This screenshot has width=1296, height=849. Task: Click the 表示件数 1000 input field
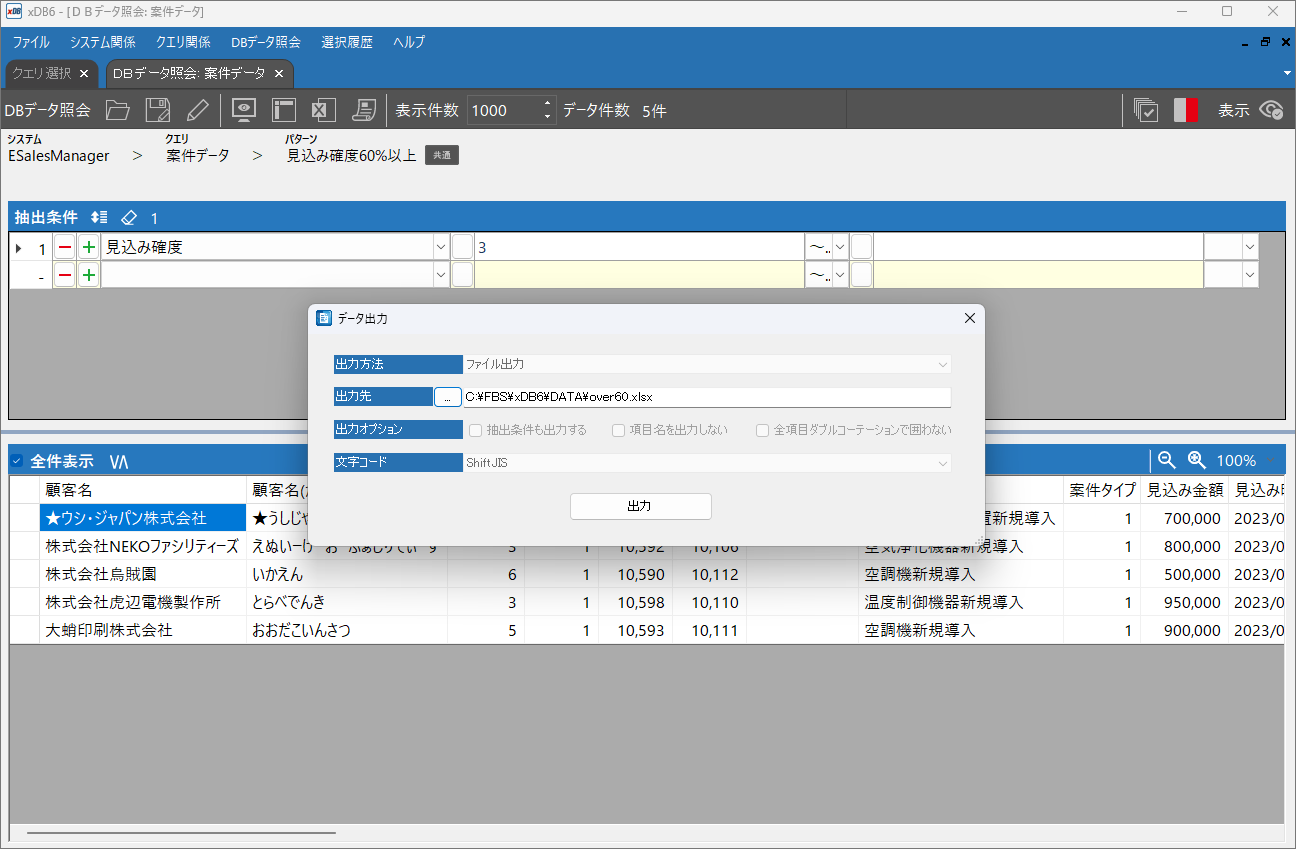pyautogui.click(x=504, y=110)
